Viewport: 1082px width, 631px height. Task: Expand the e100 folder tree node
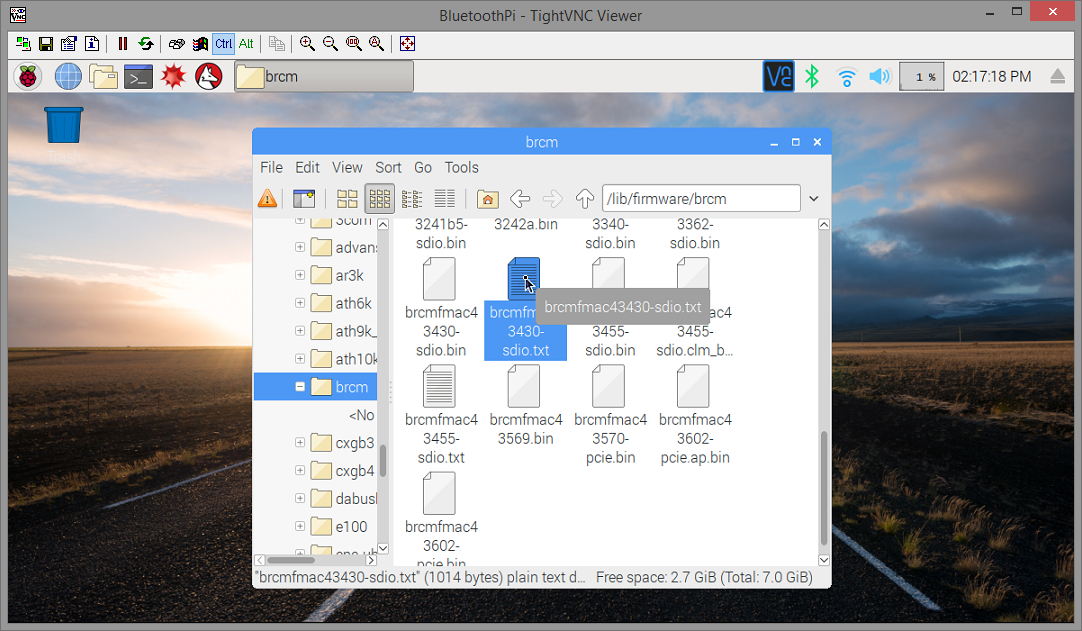[x=300, y=526]
